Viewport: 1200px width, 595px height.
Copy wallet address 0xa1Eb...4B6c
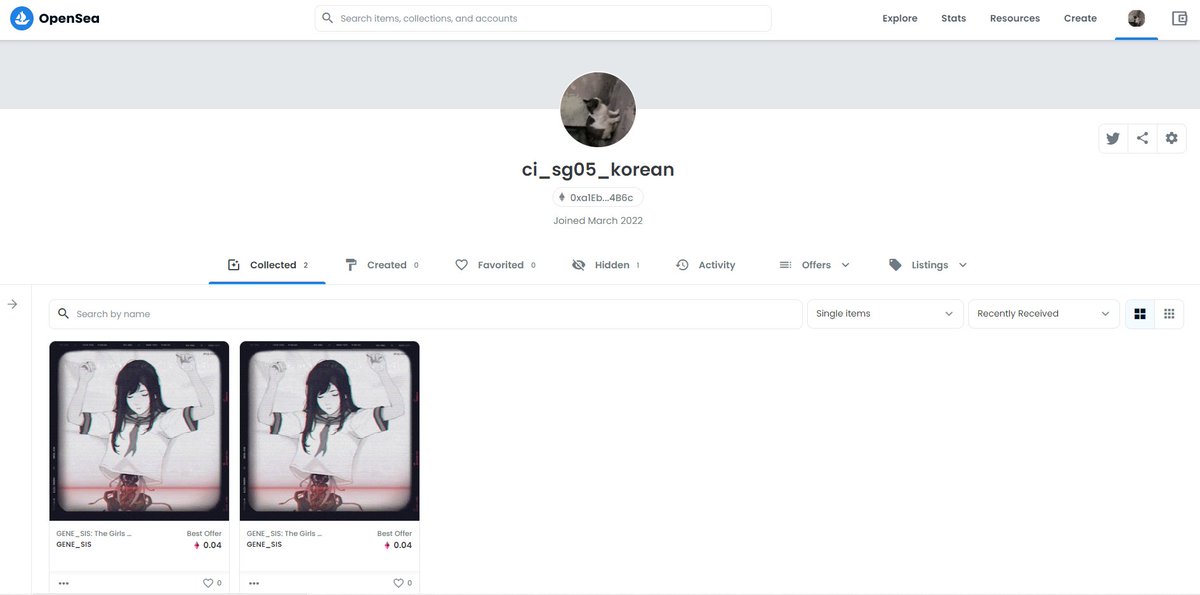598,198
